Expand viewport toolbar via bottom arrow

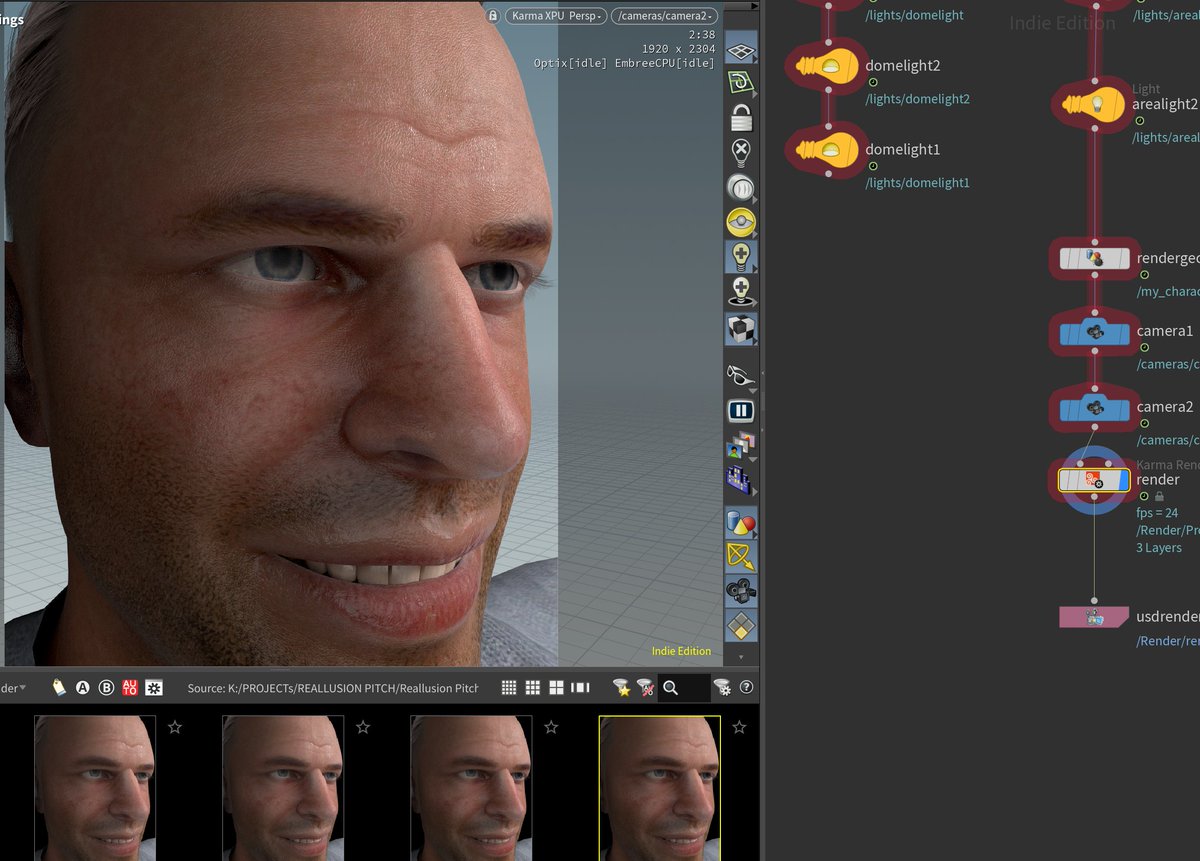[741, 658]
